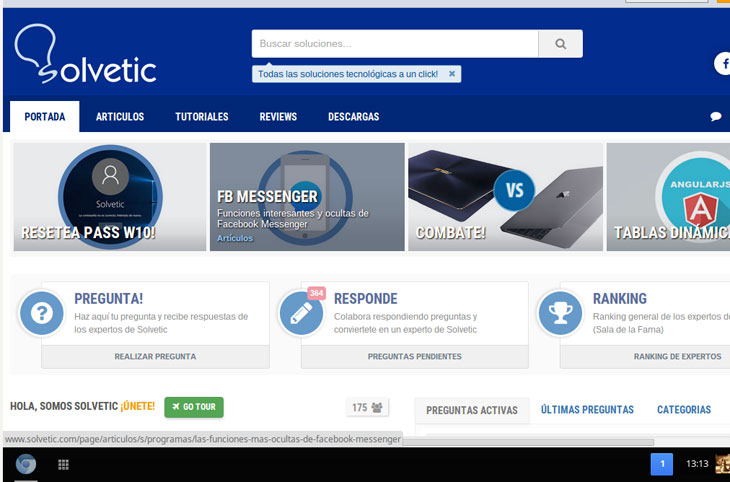Open the TUTORIALES menu item
Screen dimensions: 730x482
coord(202,116)
